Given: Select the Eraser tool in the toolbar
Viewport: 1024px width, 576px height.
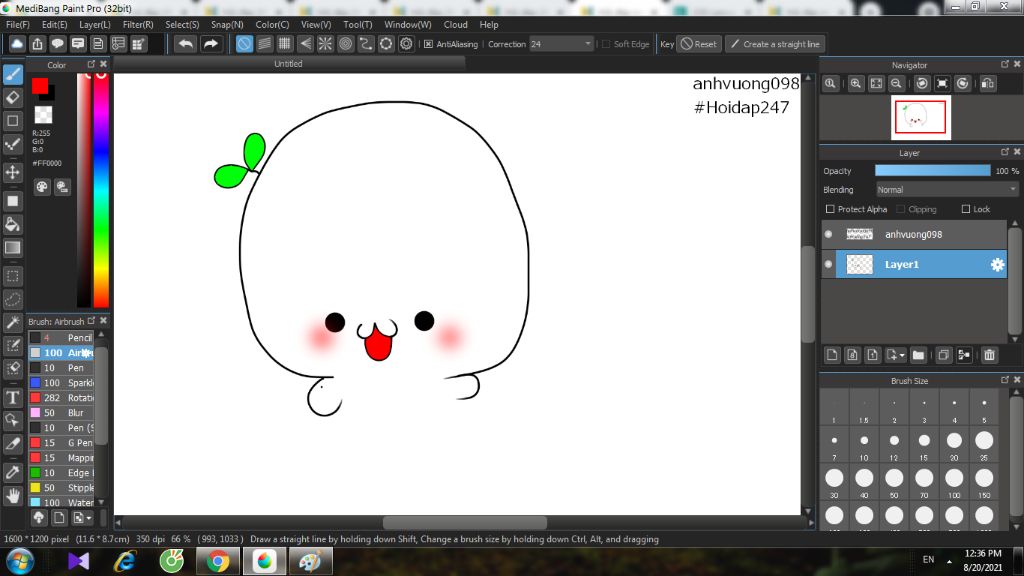Looking at the screenshot, I should click(x=13, y=97).
